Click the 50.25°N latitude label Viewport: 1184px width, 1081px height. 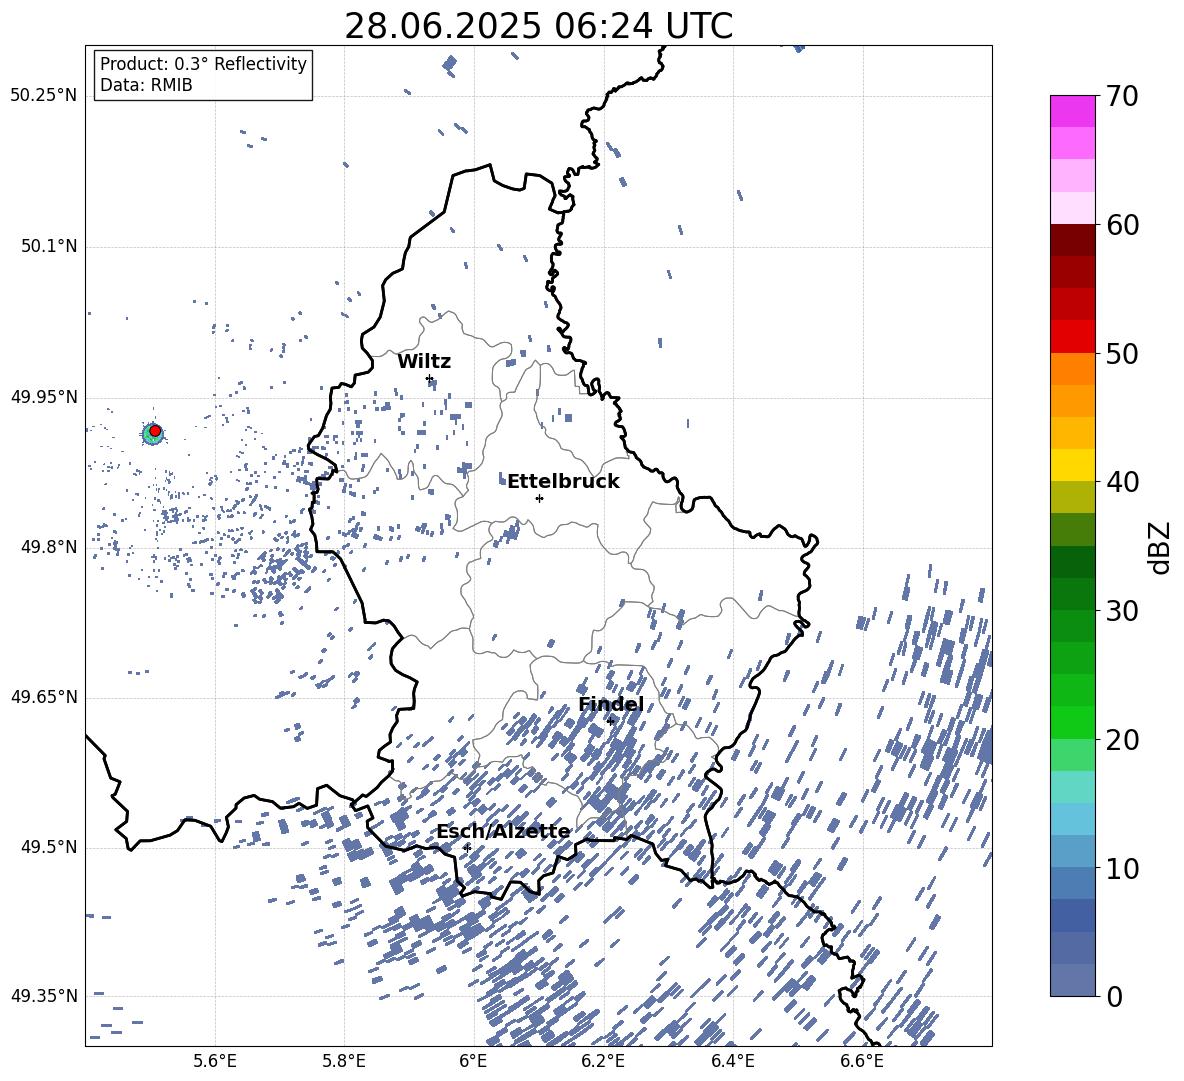[44, 96]
